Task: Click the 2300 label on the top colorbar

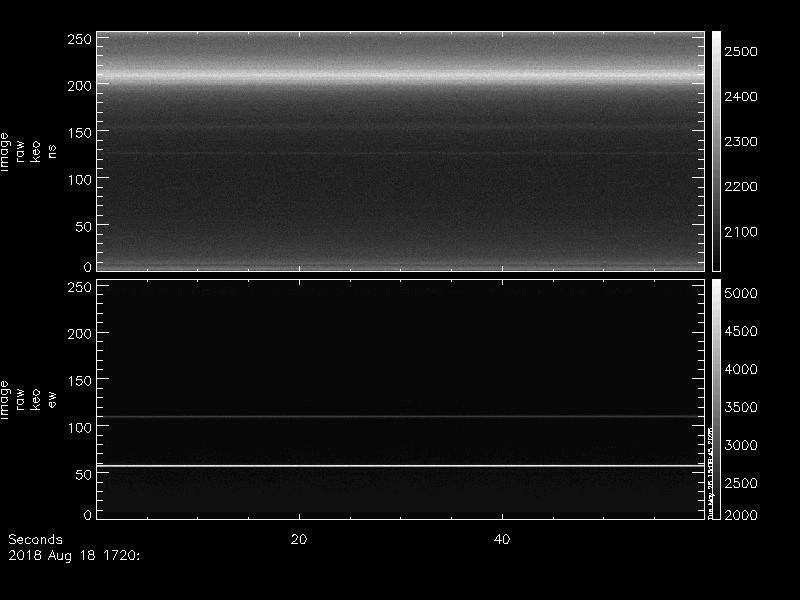Action: [x=741, y=141]
